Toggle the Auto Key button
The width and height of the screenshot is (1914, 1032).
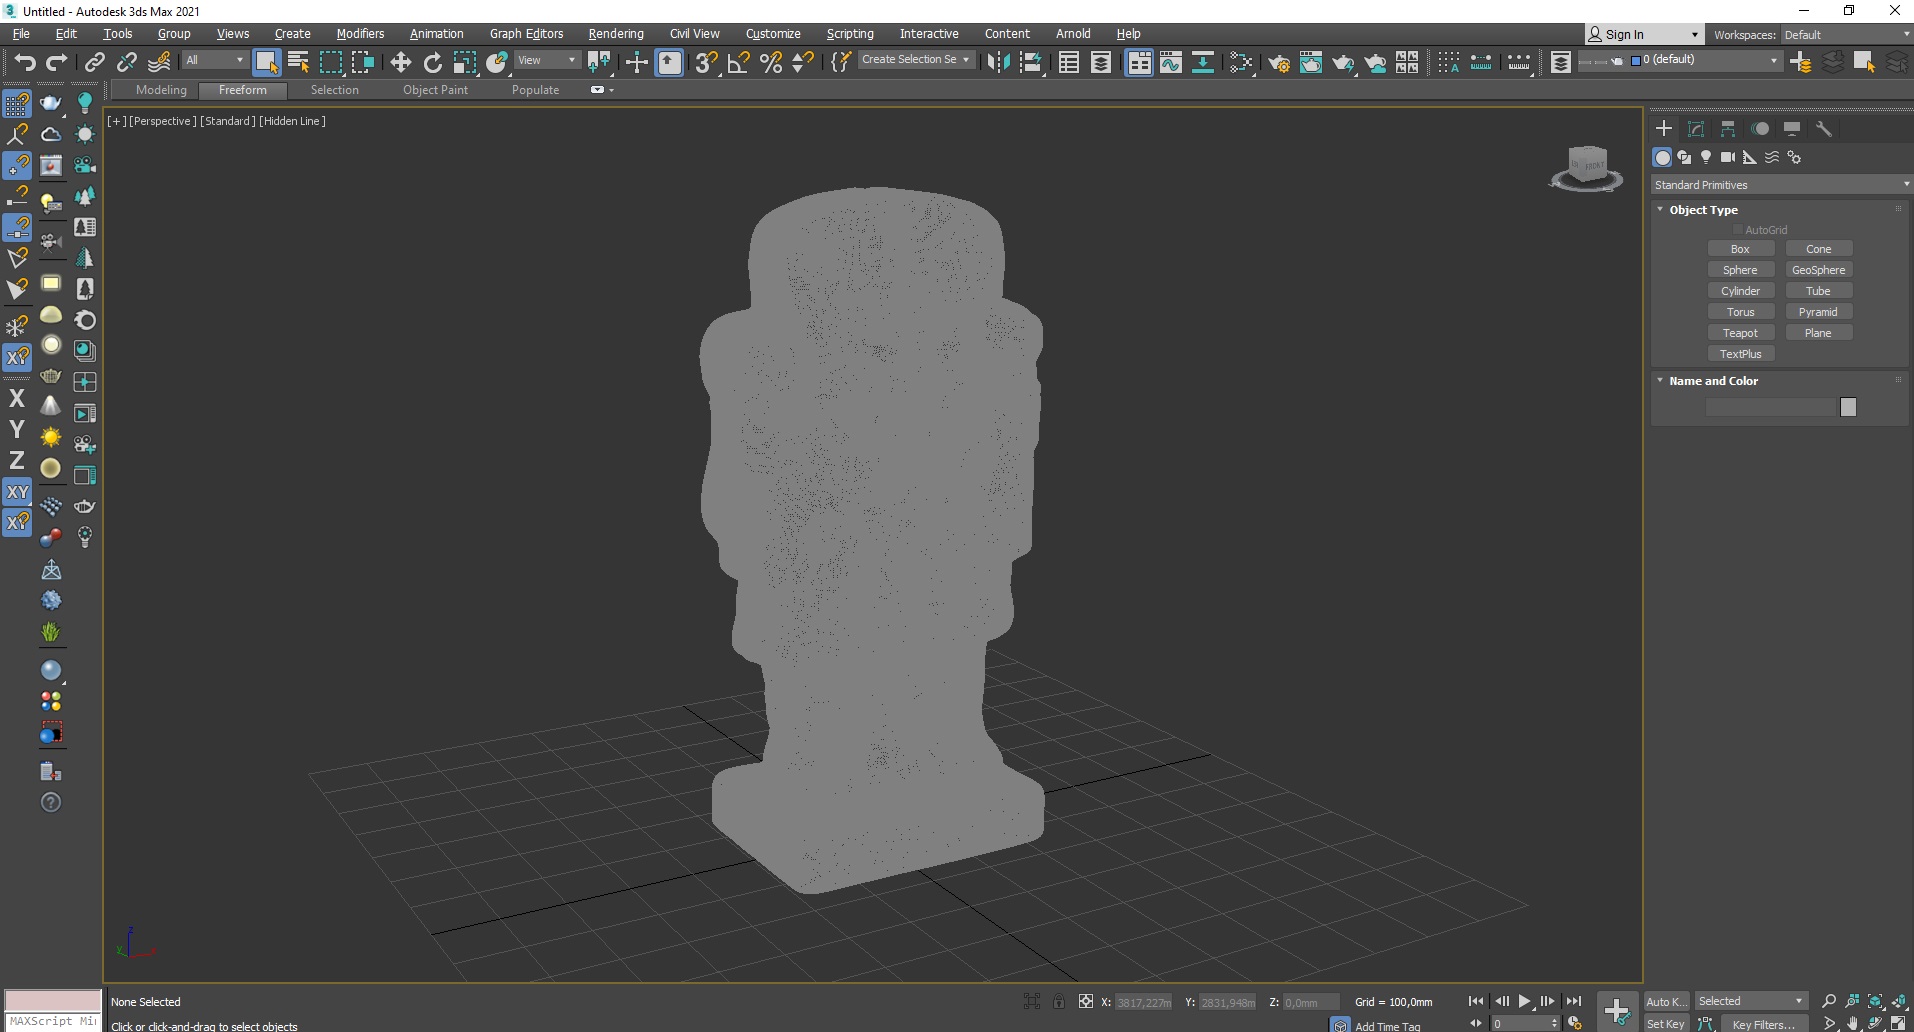point(1666,1001)
